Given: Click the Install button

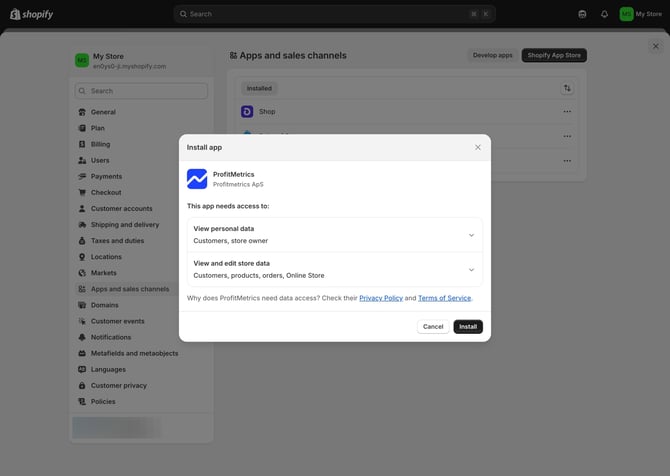Looking at the screenshot, I should 468,327.
